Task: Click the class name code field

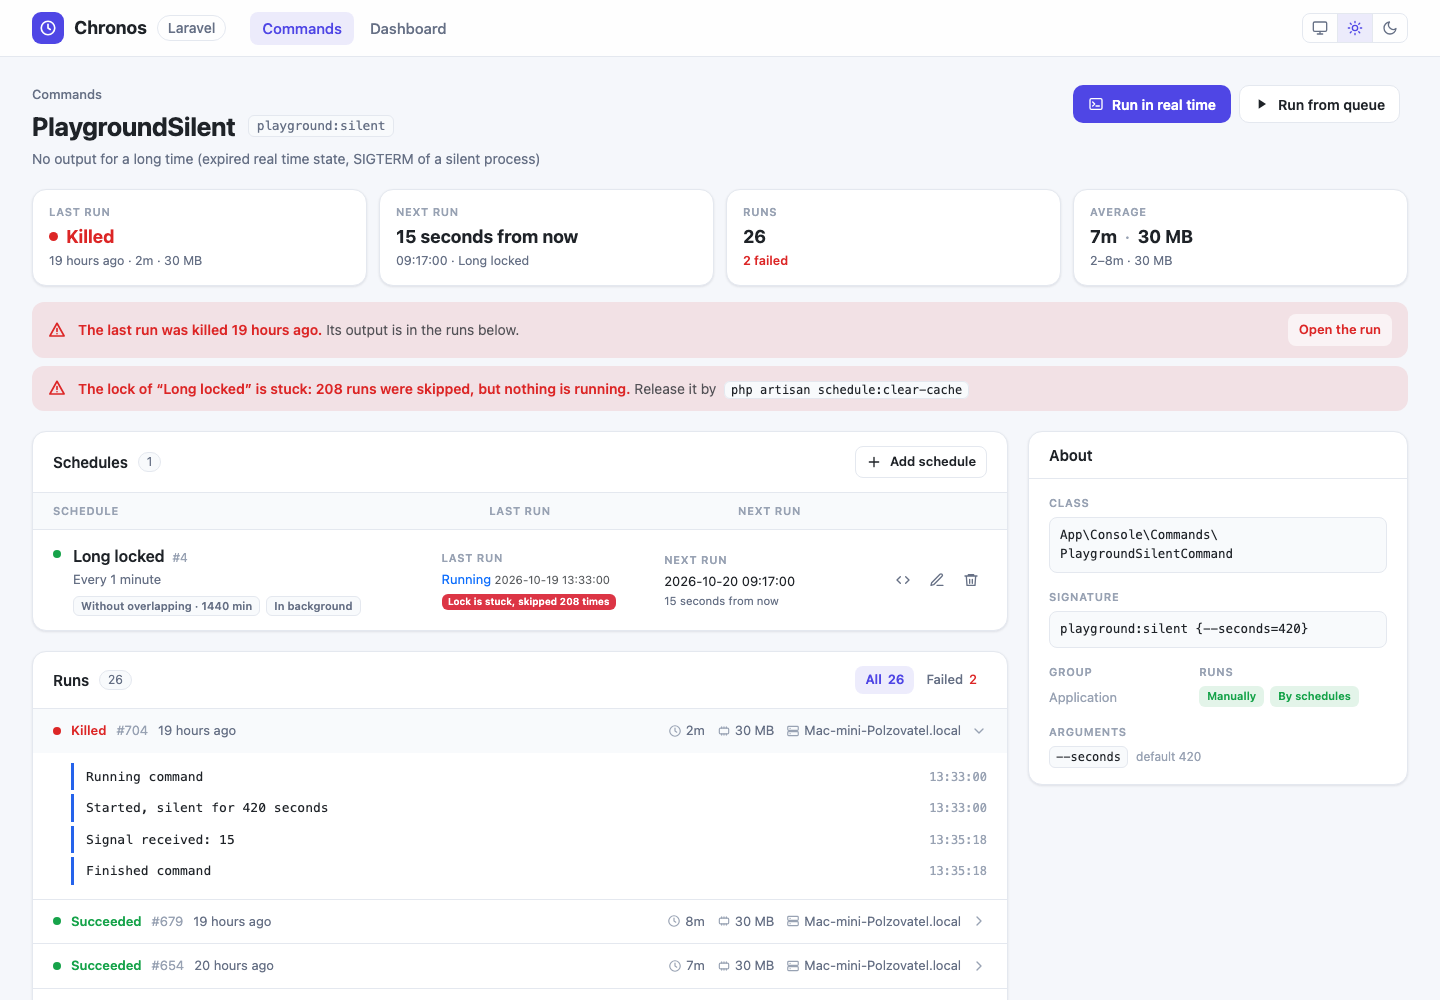Action: [x=1218, y=545]
